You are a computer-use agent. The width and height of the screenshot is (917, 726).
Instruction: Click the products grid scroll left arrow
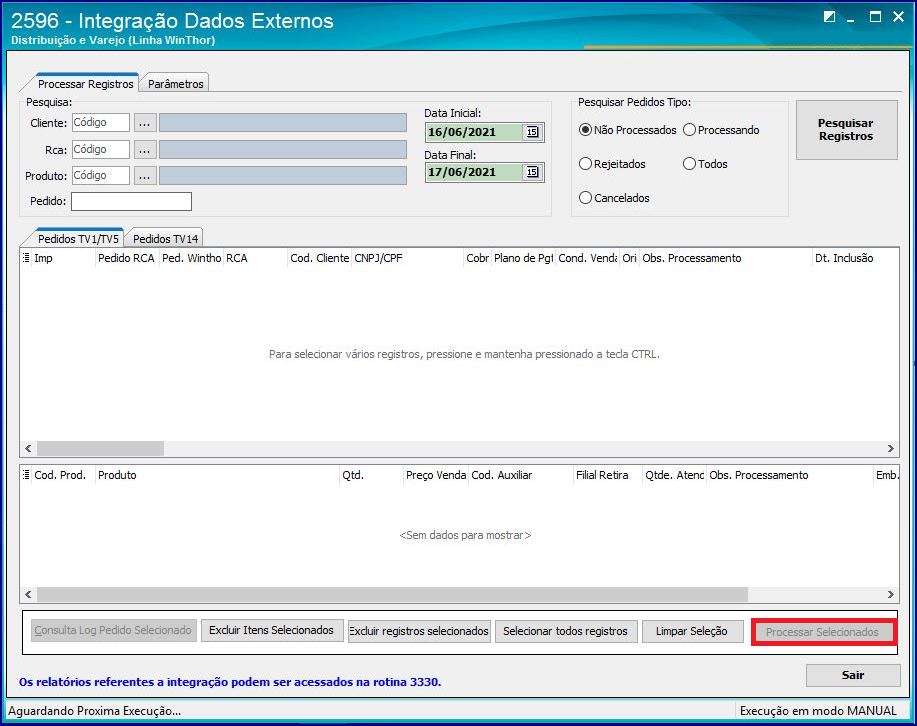[x=28, y=594]
